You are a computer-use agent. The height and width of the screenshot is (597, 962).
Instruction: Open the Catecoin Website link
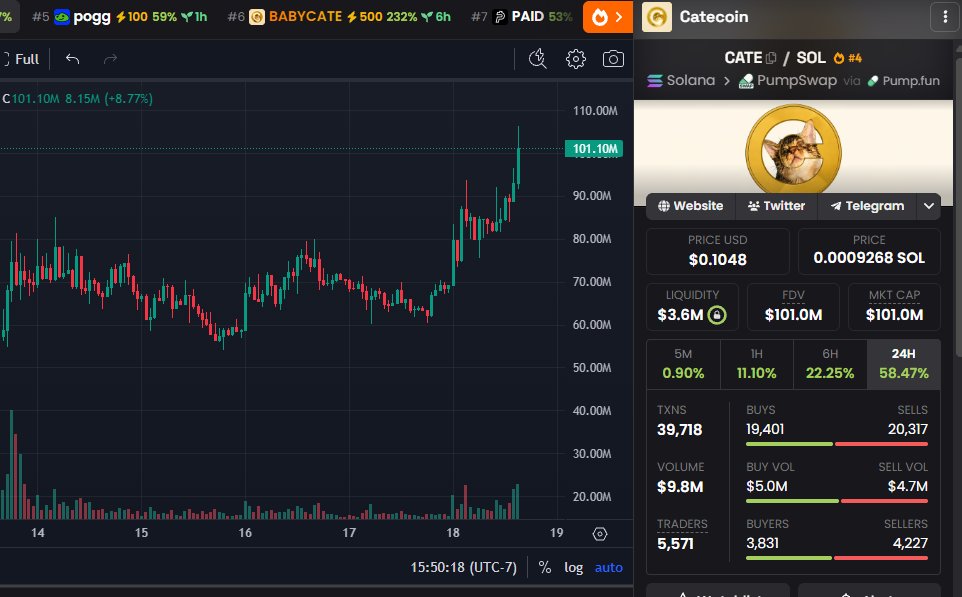point(690,206)
